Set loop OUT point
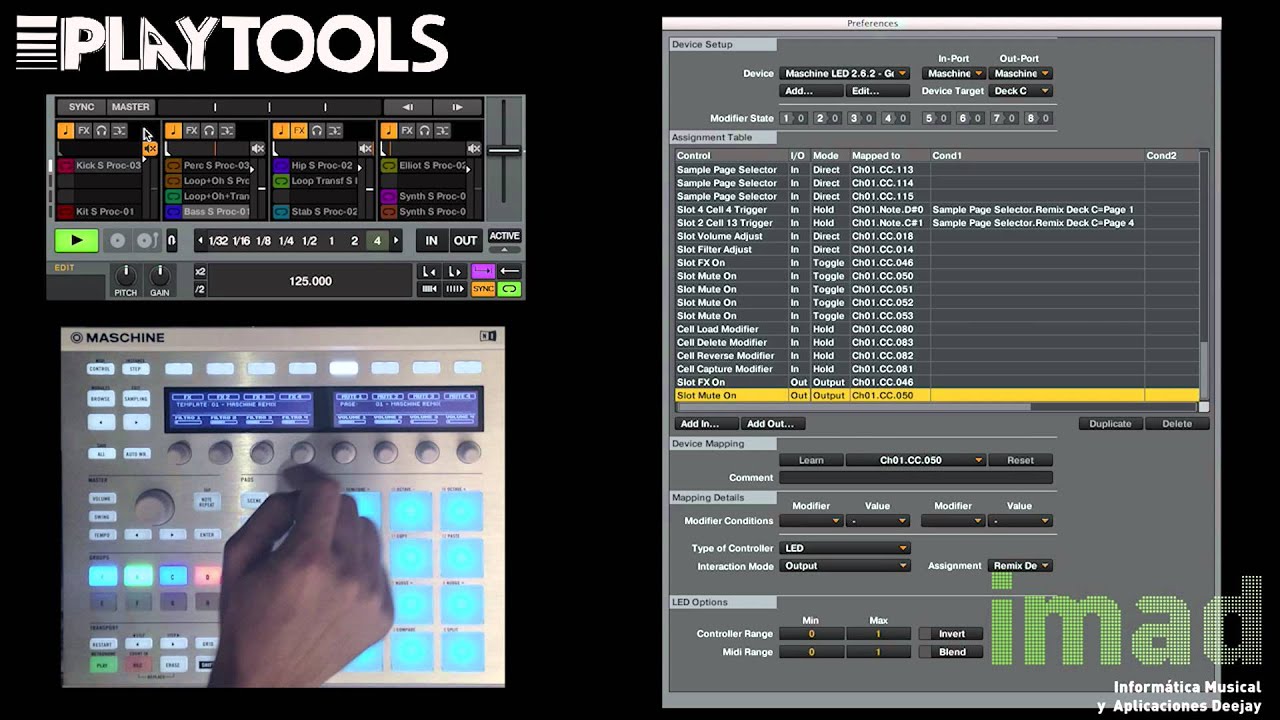The width and height of the screenshot is (1280, 720). (466, 241)
